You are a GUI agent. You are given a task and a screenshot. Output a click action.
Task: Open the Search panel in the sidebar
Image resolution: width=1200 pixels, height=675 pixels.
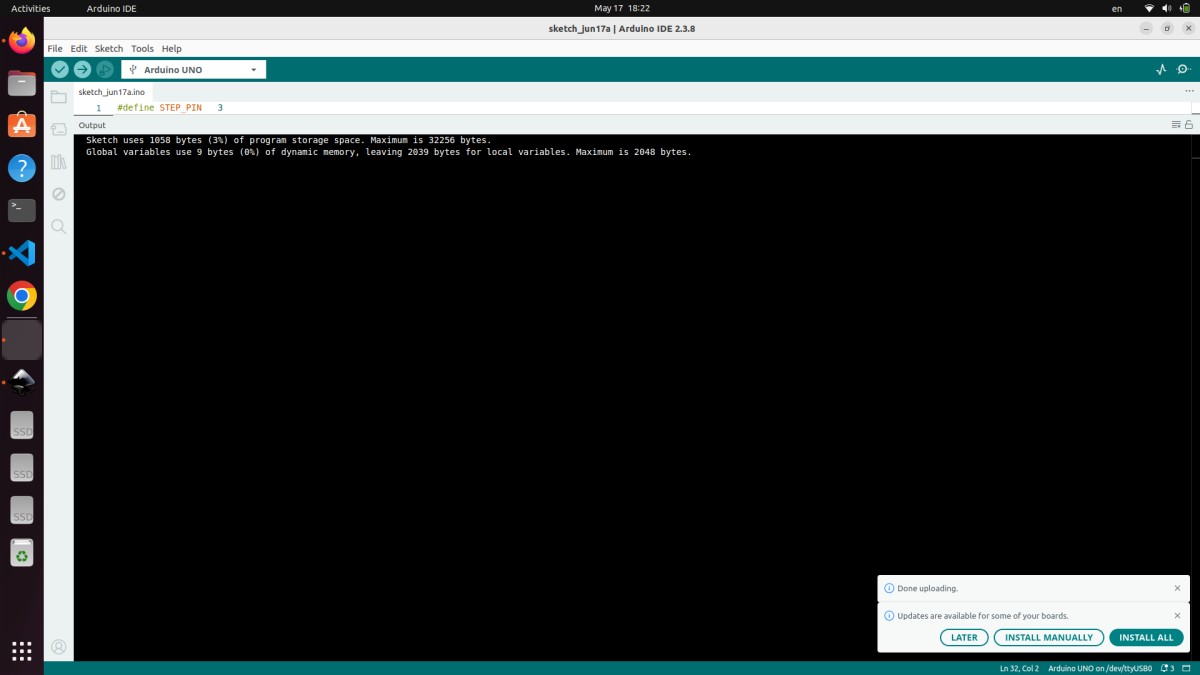point(59,227)
